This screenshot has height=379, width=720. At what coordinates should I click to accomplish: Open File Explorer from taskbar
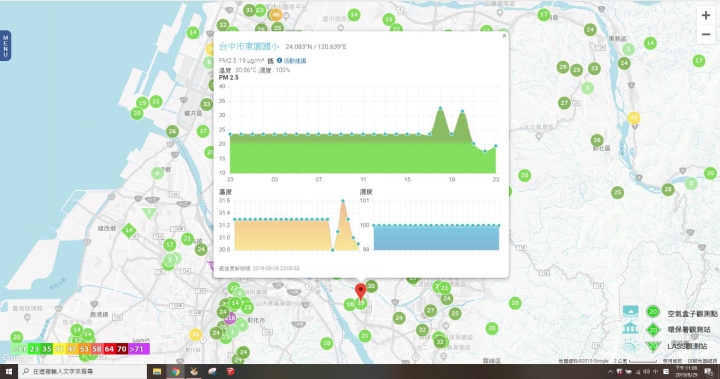click(157, 371)
